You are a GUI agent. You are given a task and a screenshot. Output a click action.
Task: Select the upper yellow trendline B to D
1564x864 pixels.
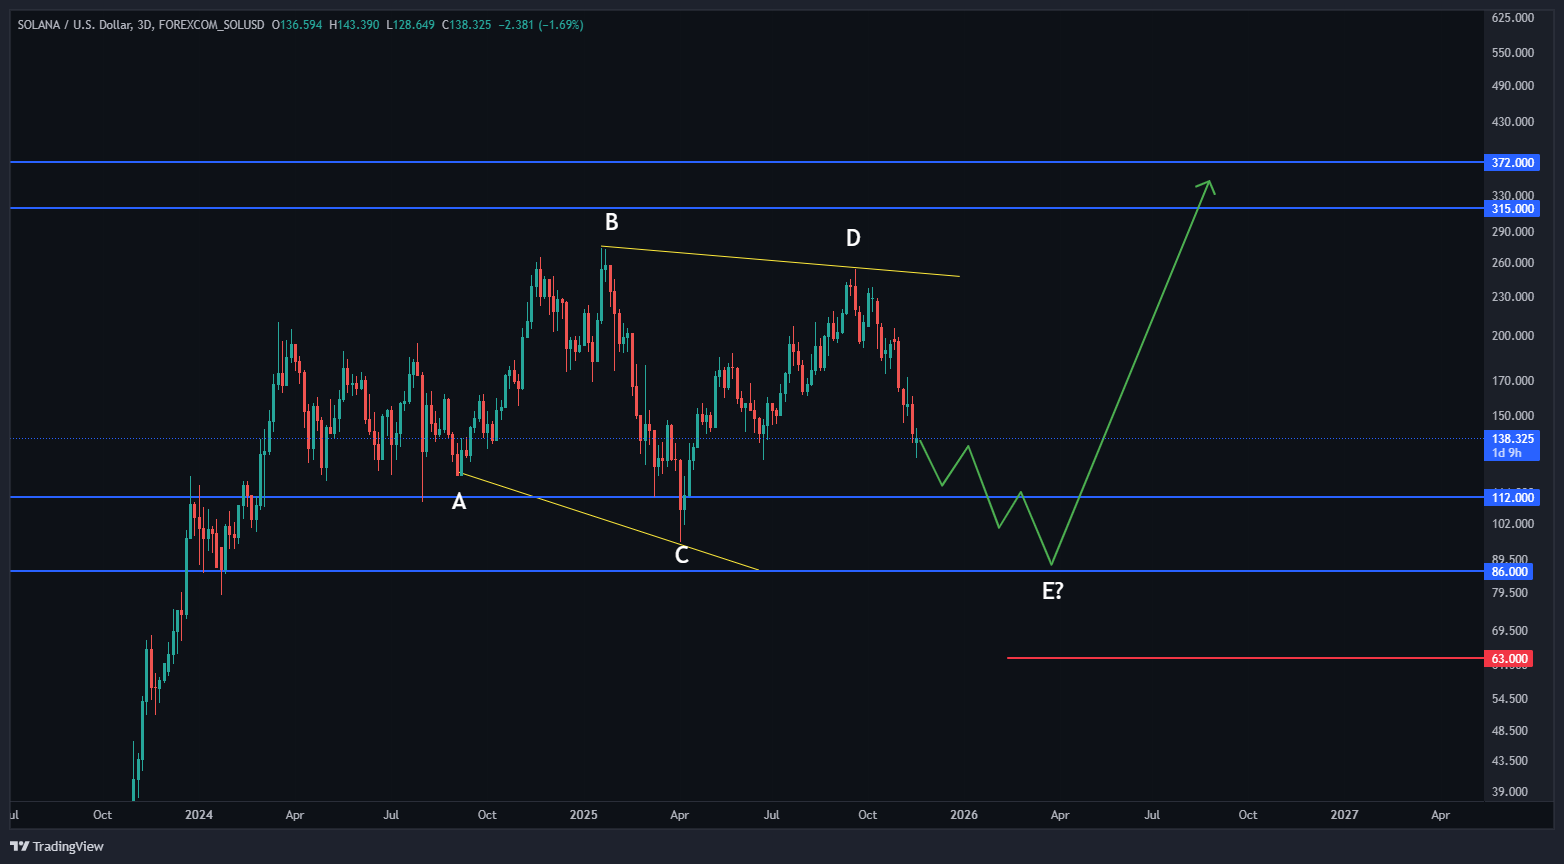pyautogui.click(x=780, y=262)
